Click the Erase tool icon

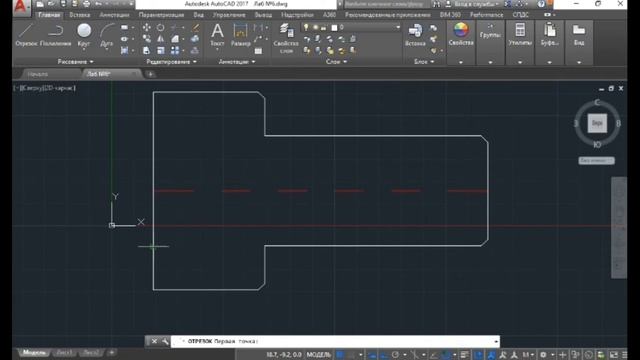tap(196, 27)
